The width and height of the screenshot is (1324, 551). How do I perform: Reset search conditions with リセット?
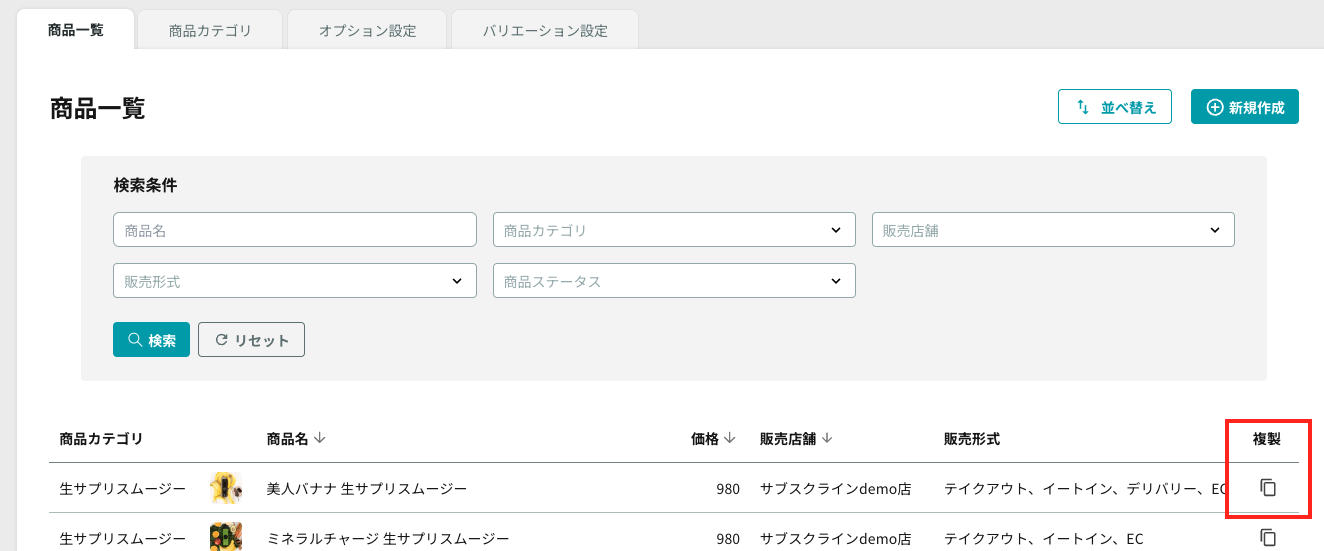click(251, 340)
